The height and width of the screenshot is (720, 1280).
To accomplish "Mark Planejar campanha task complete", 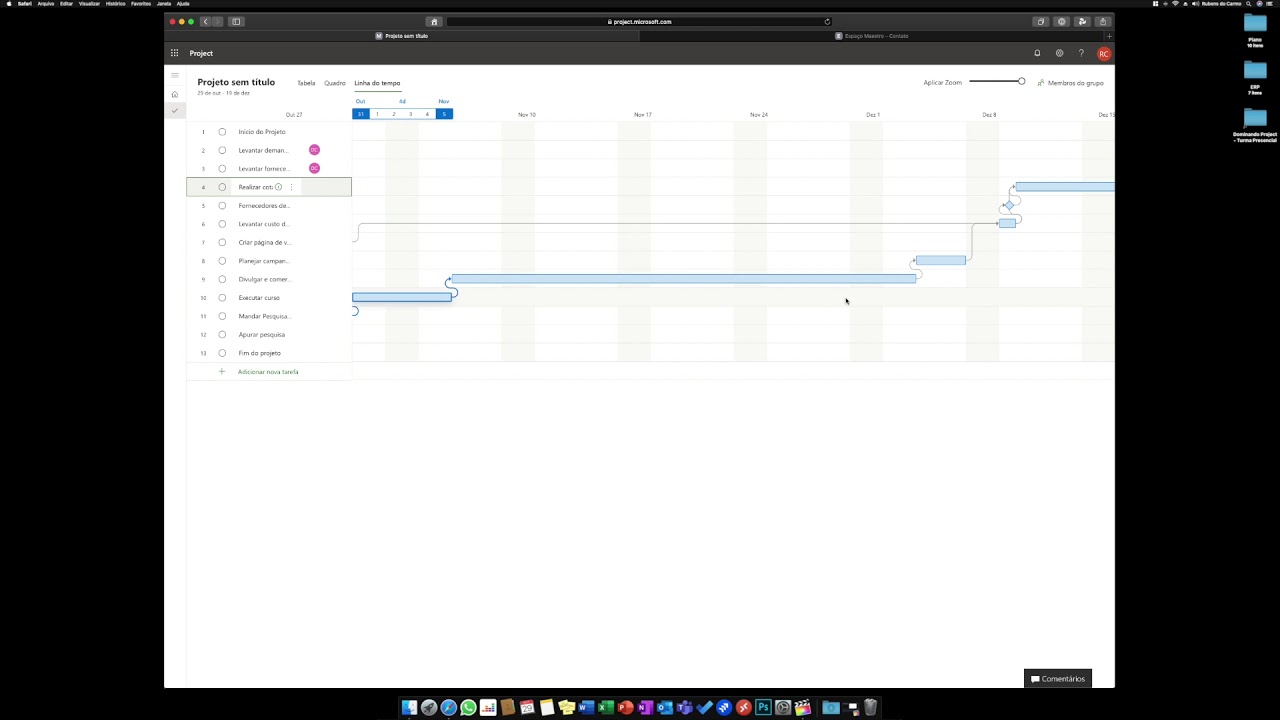I will (x=222, y=261).
